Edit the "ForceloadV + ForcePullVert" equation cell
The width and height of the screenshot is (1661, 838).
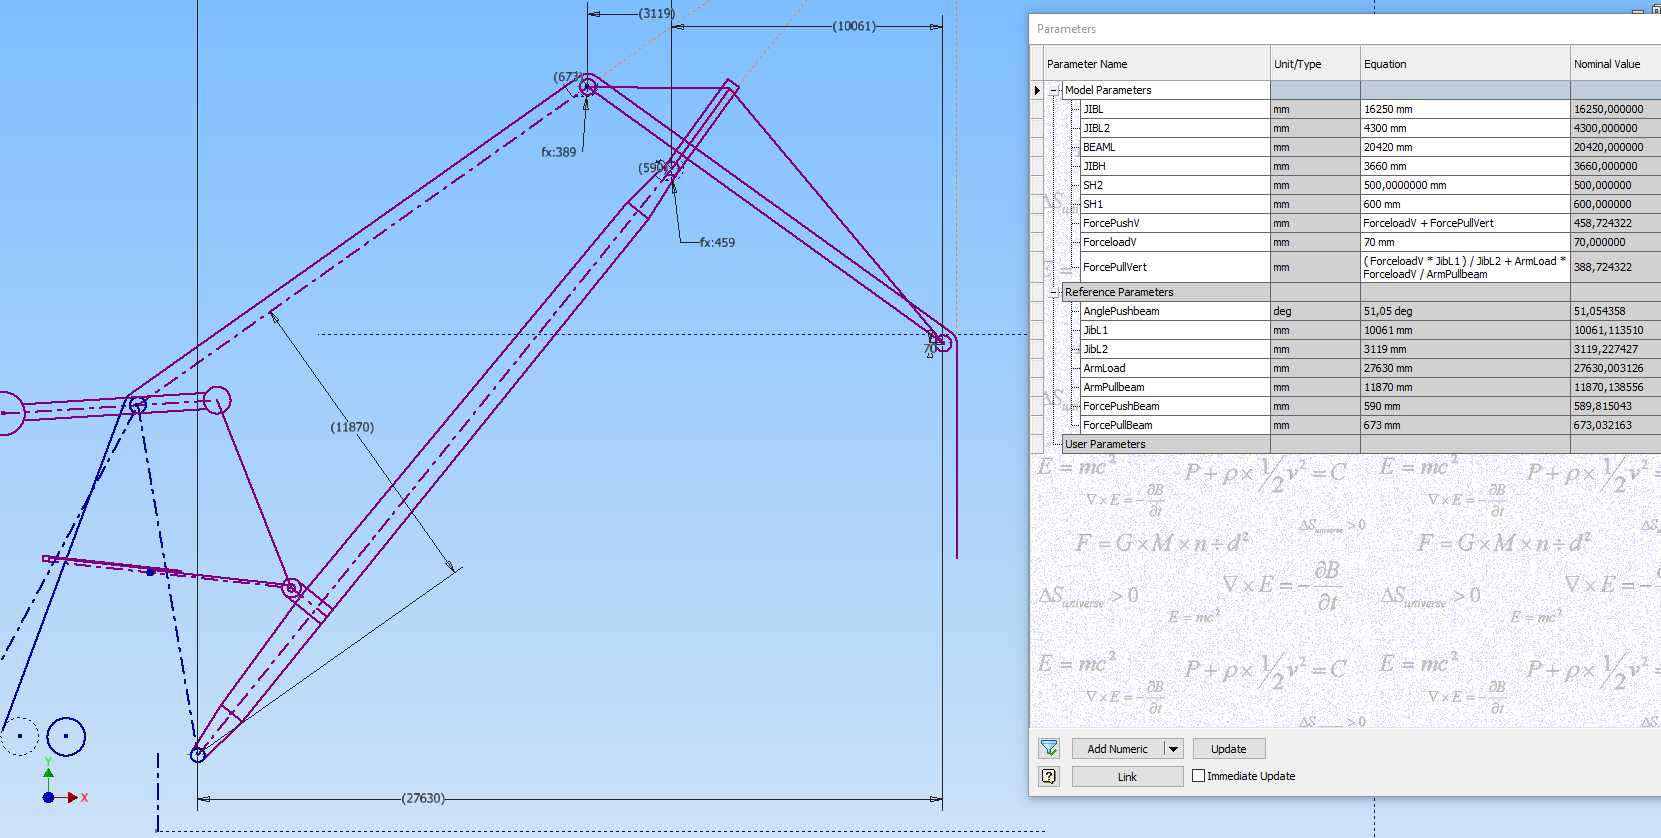[x=1465, y=223]
